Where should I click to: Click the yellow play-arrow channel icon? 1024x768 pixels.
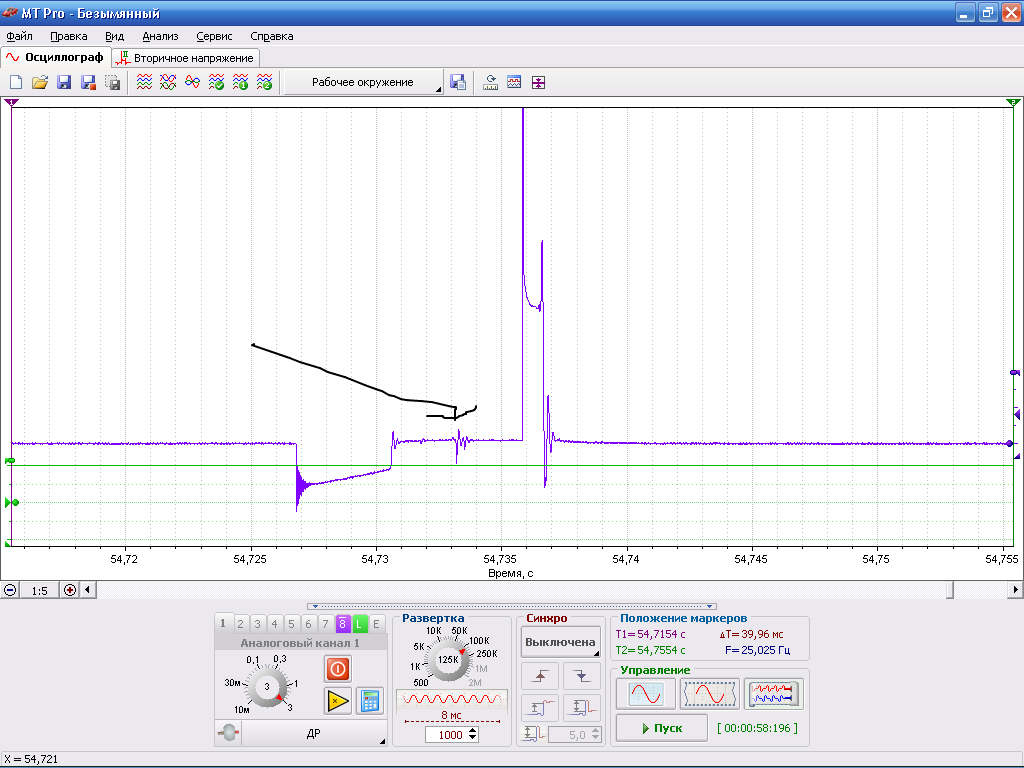point(338,701)
